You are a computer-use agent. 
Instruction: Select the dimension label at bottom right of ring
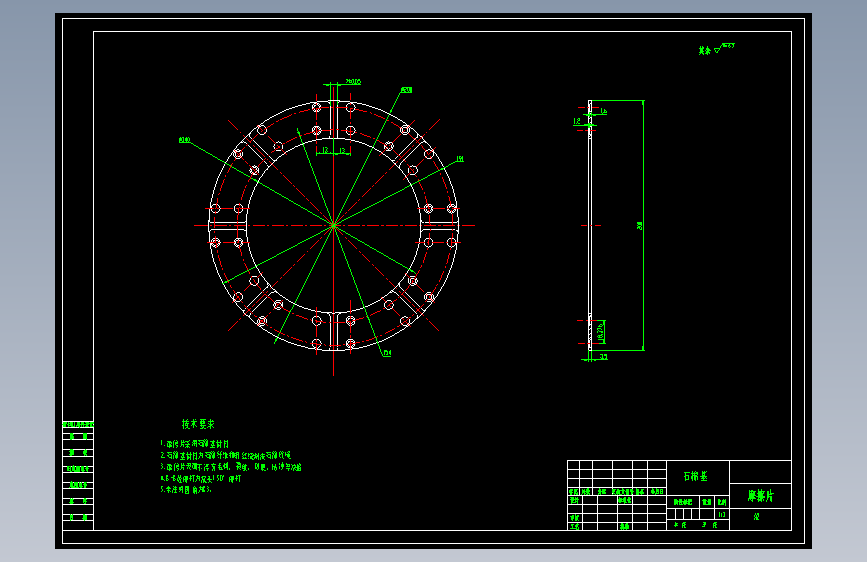click(x=387, y=353)
